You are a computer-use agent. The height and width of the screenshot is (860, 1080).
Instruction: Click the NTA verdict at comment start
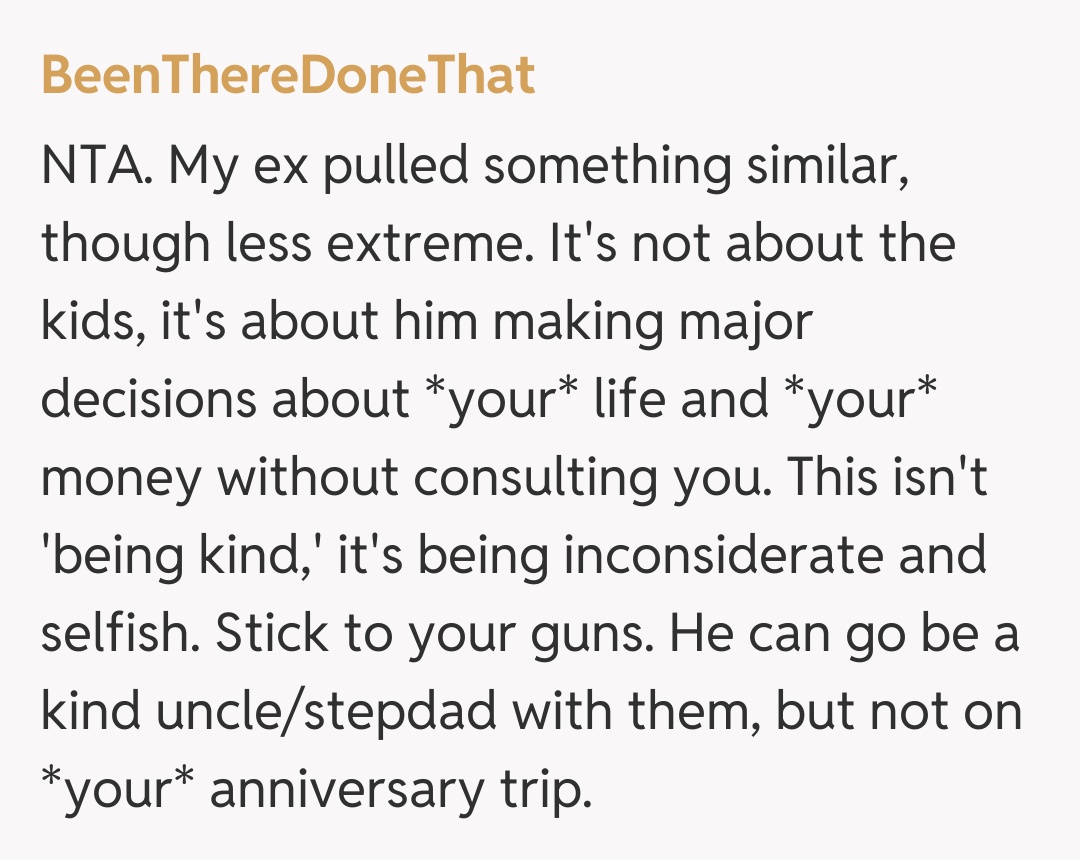tap(96, 166)
